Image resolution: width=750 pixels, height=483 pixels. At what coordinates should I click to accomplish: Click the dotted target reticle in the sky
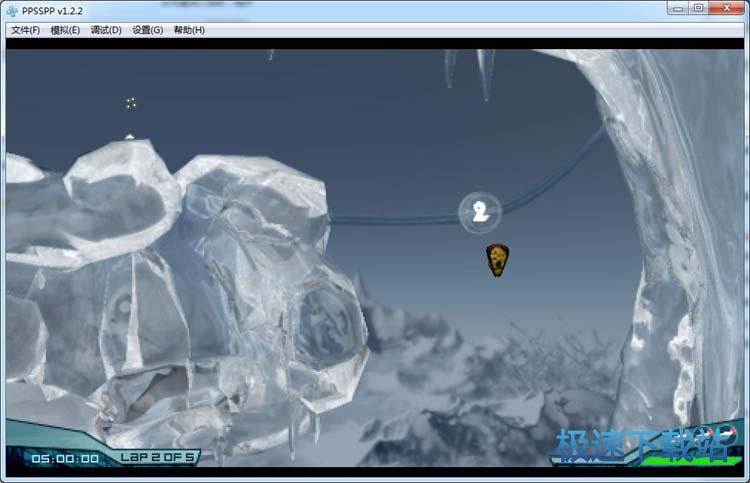131,103
